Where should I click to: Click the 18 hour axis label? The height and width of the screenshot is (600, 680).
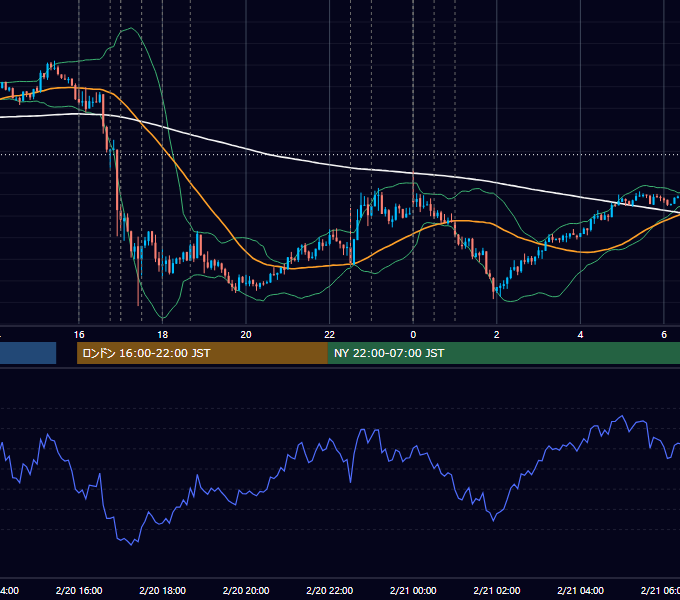163,335
